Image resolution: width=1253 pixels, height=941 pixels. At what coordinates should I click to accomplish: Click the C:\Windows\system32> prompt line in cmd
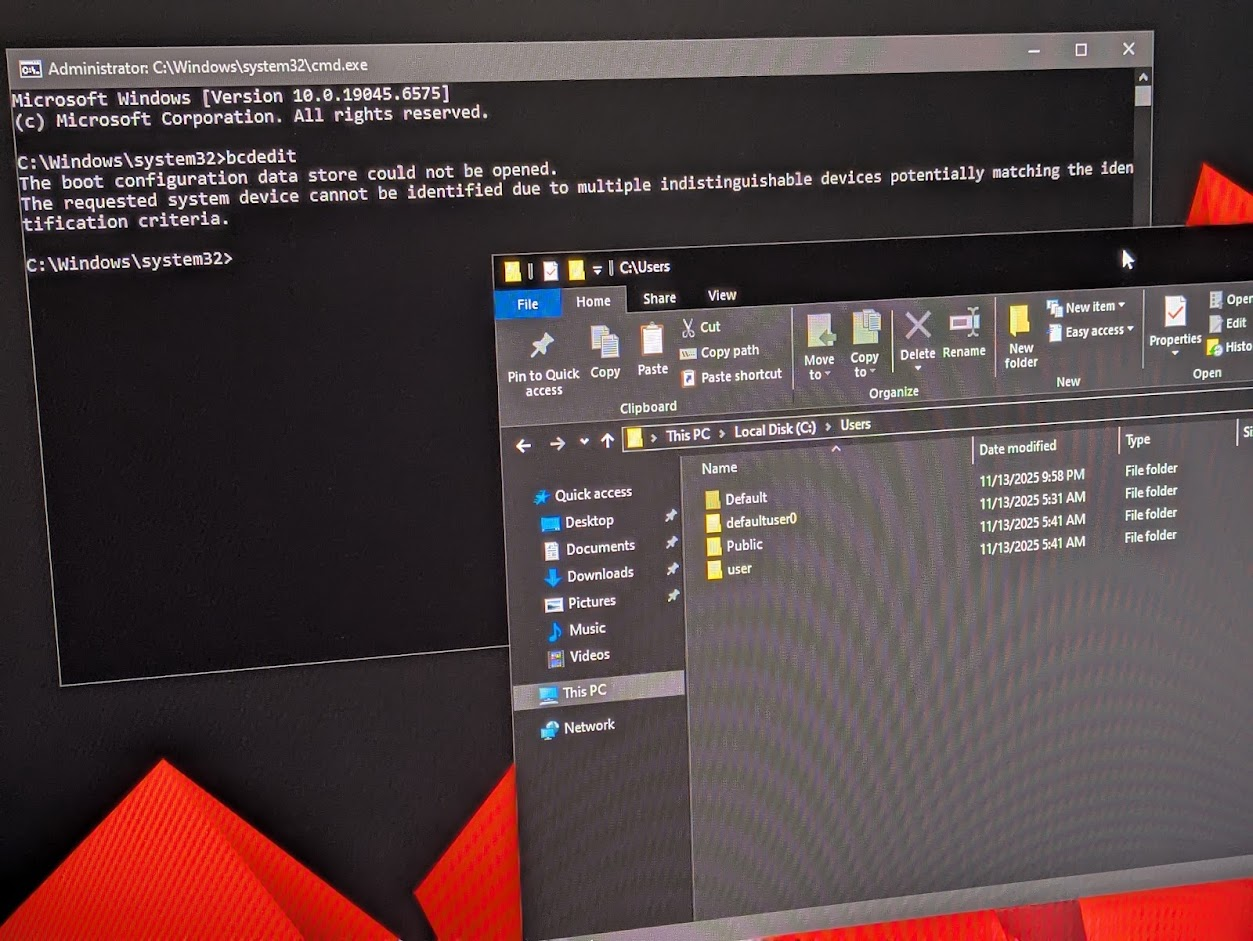(x=130, y=261)
